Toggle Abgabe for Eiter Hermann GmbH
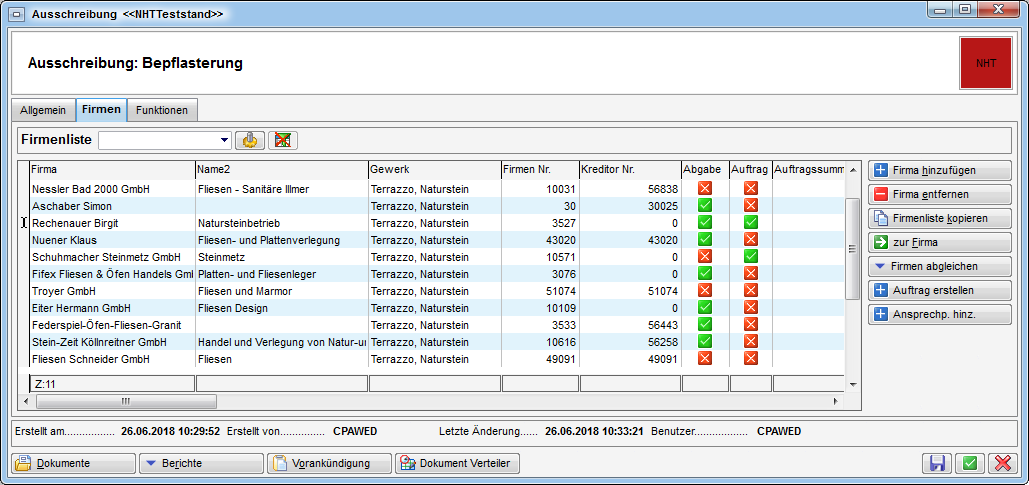1029x485 pixels. coord(705,308)
